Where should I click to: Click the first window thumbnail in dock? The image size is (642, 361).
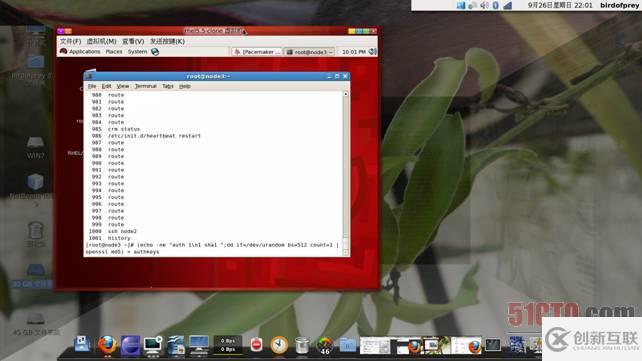click(375, 346)
